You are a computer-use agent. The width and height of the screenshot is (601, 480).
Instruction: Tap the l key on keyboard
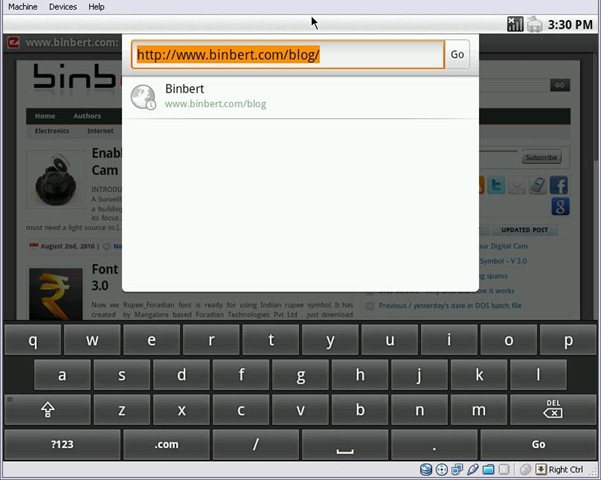(x=539, y=375)
